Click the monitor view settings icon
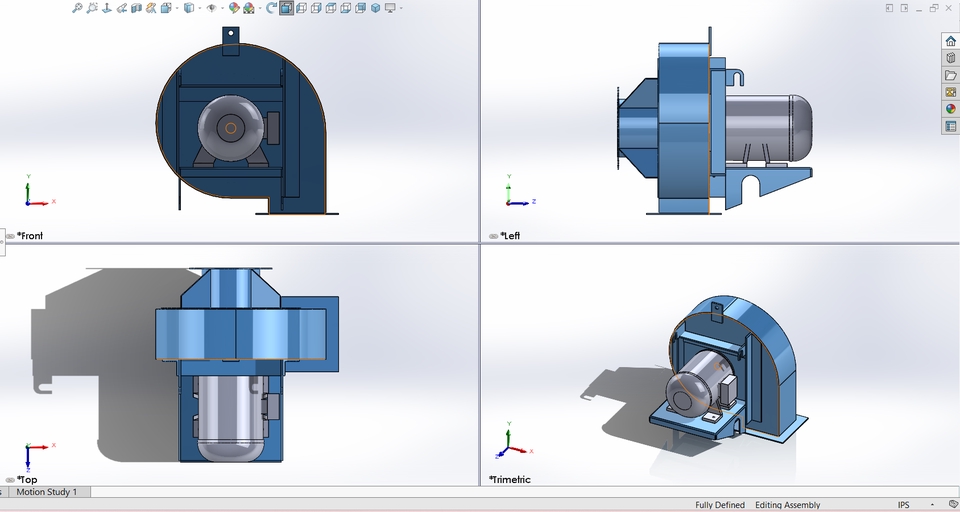This screenshot has width=960, height=512. click(x=391, y=8)
